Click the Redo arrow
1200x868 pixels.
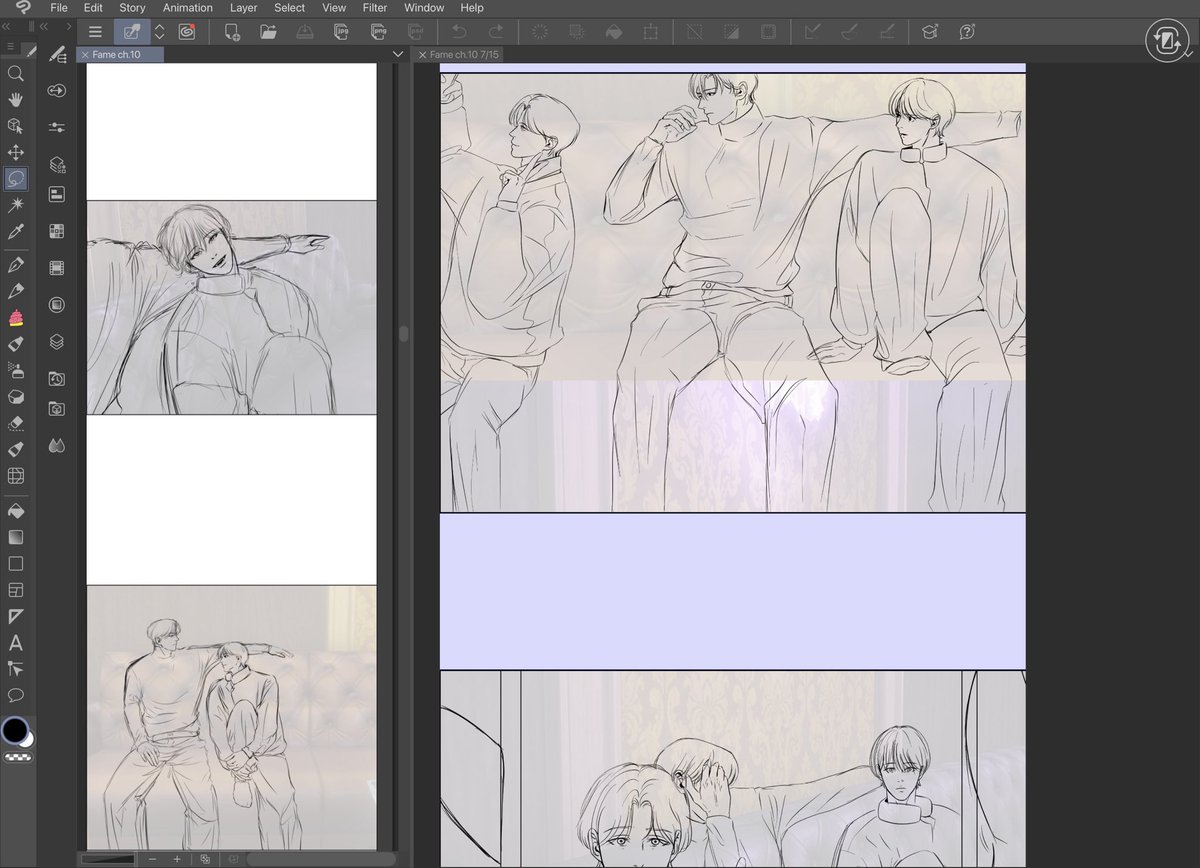[495, 32]
